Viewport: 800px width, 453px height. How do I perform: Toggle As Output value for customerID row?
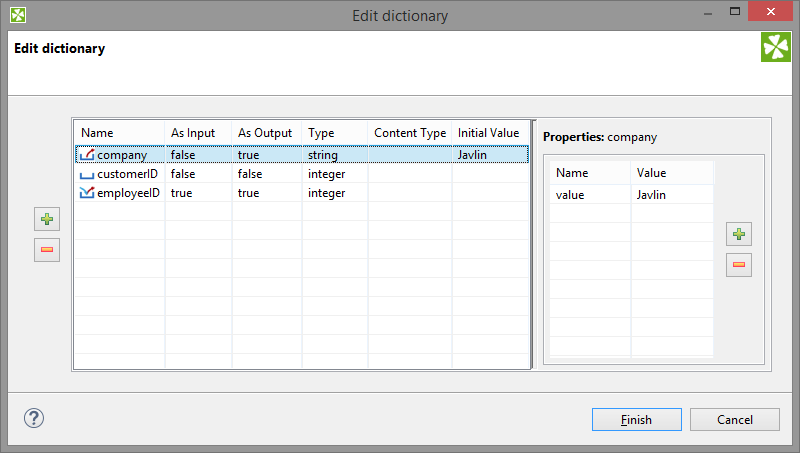(252, 174)
